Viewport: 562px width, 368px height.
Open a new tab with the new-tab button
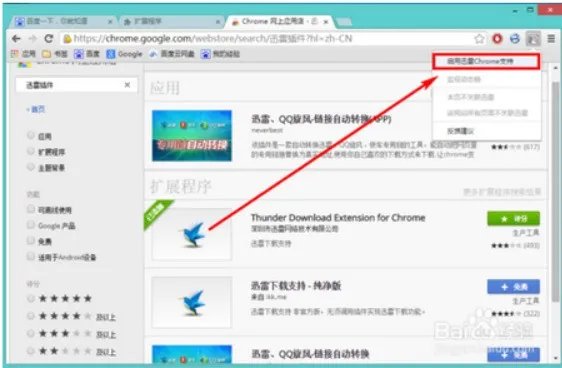(344, 22)
